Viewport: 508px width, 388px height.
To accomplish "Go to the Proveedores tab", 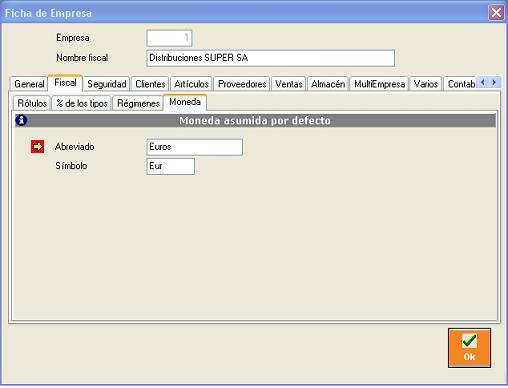I will pos(242,84).
